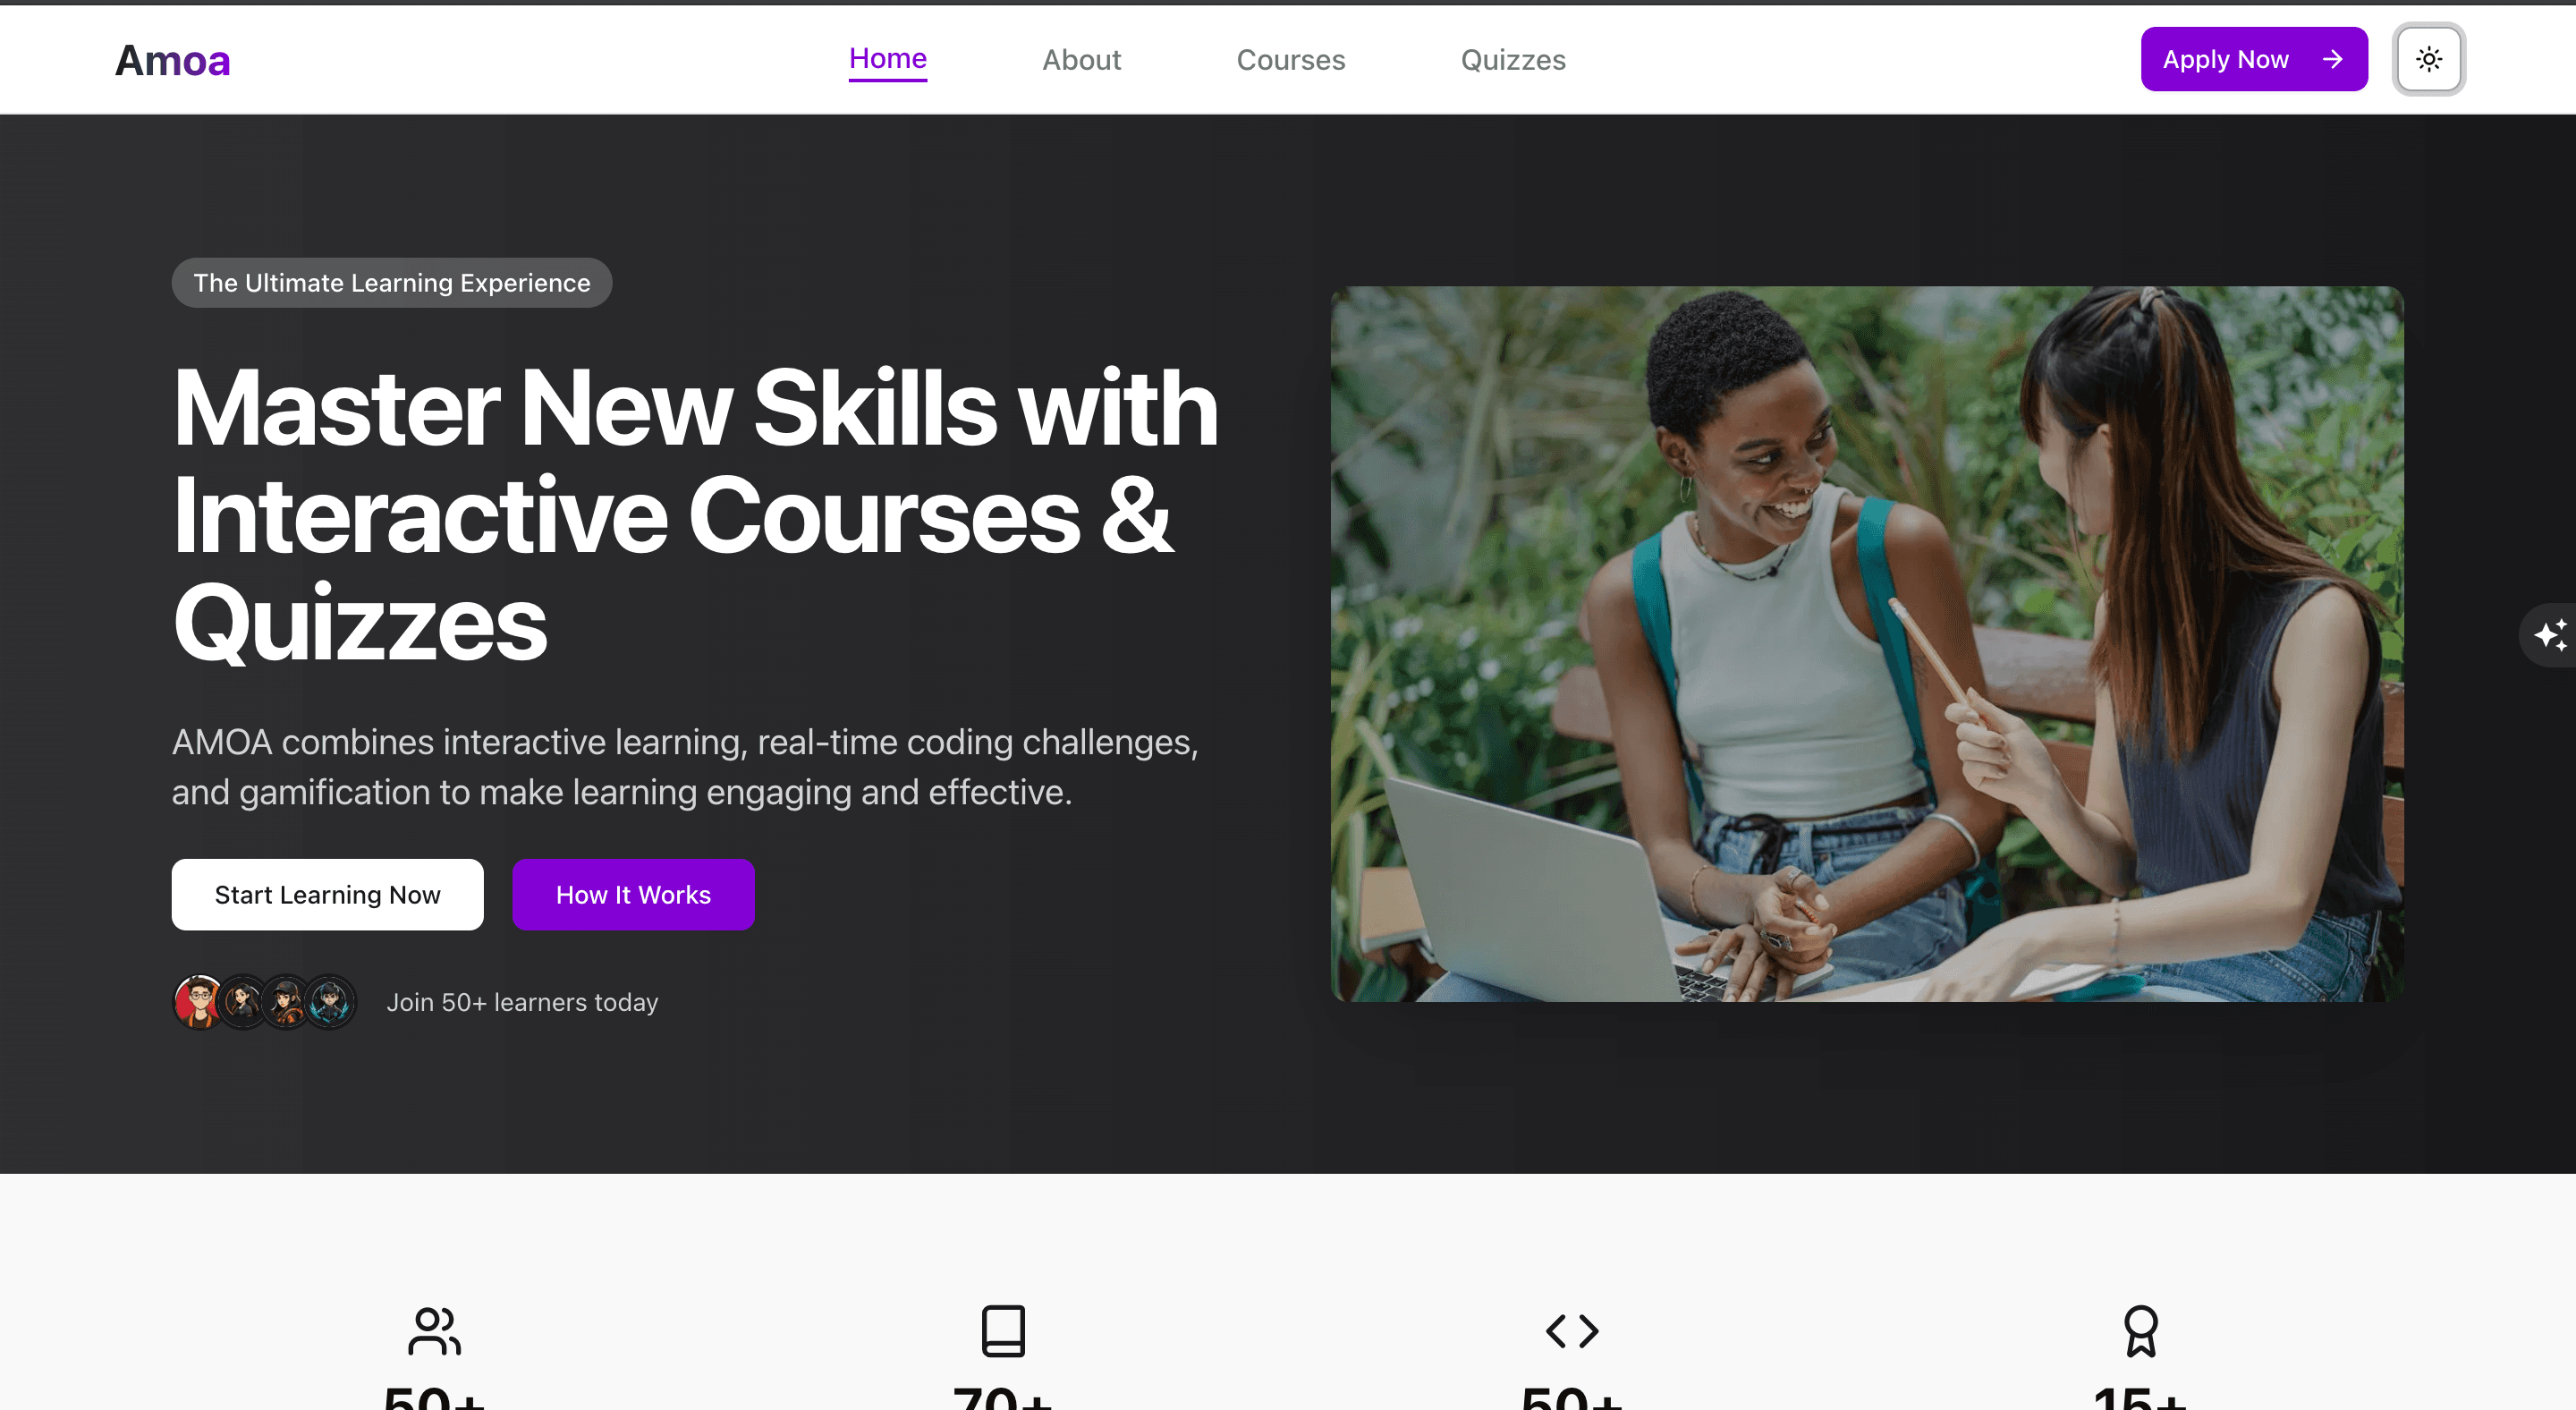Image resolution: width=2576 pixels, height=1410 pixels.
Task: Open the Quizzes section
Action: (1512, 60)
